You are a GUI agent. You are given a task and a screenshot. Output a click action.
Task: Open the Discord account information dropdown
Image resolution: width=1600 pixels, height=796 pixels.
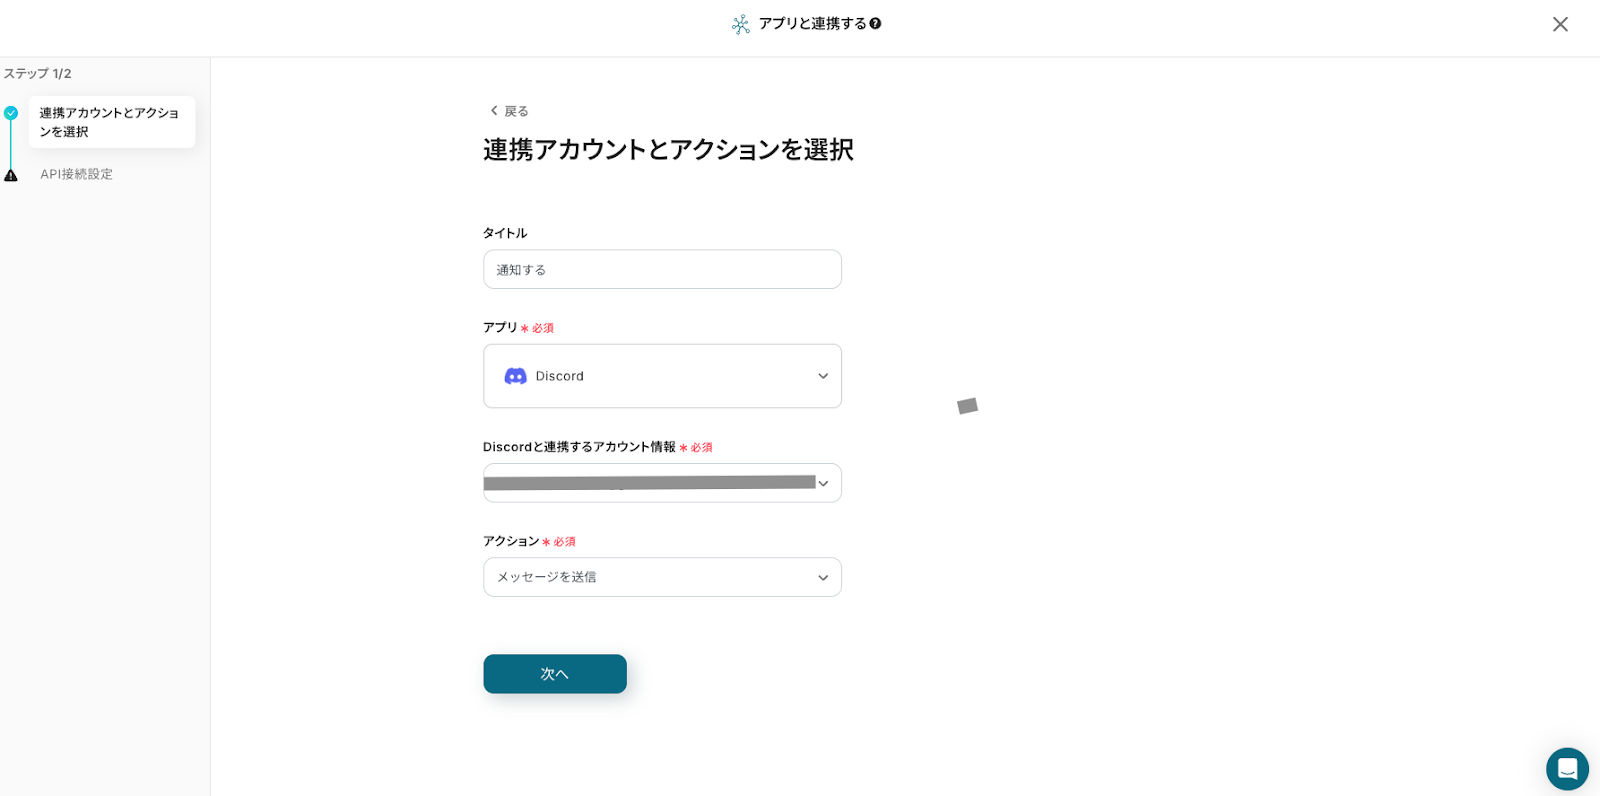click(x=650, y=483)
